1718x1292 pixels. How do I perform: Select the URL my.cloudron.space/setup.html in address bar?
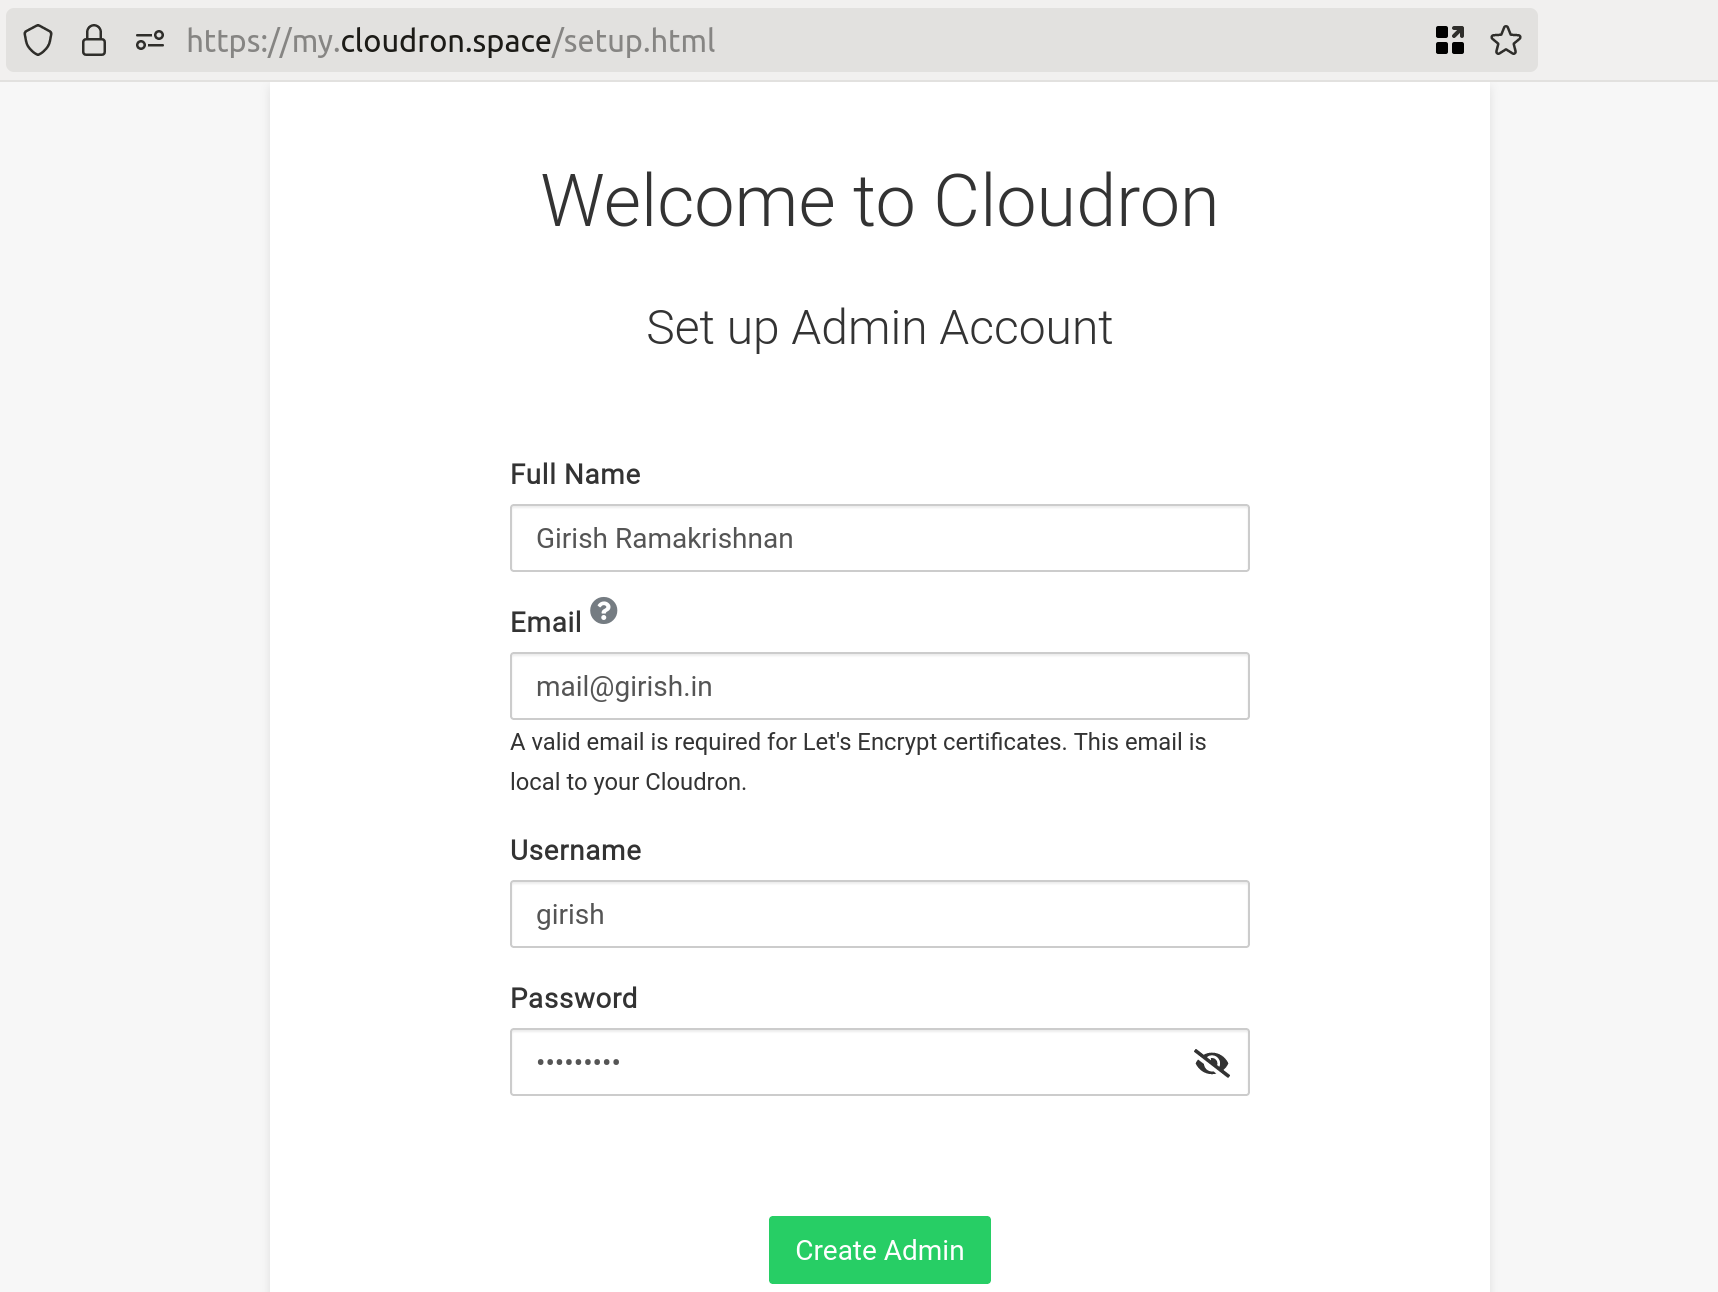click(451, 41)
